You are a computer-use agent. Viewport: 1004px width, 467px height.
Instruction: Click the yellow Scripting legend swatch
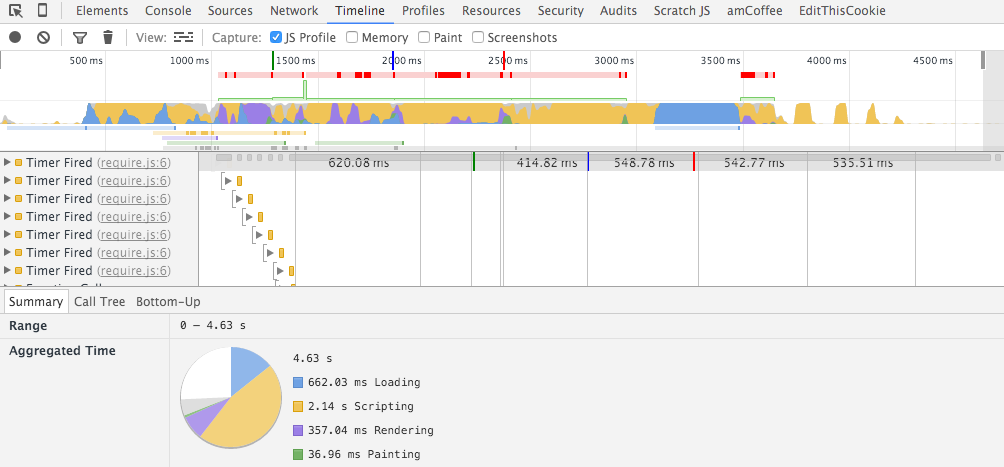298,406
